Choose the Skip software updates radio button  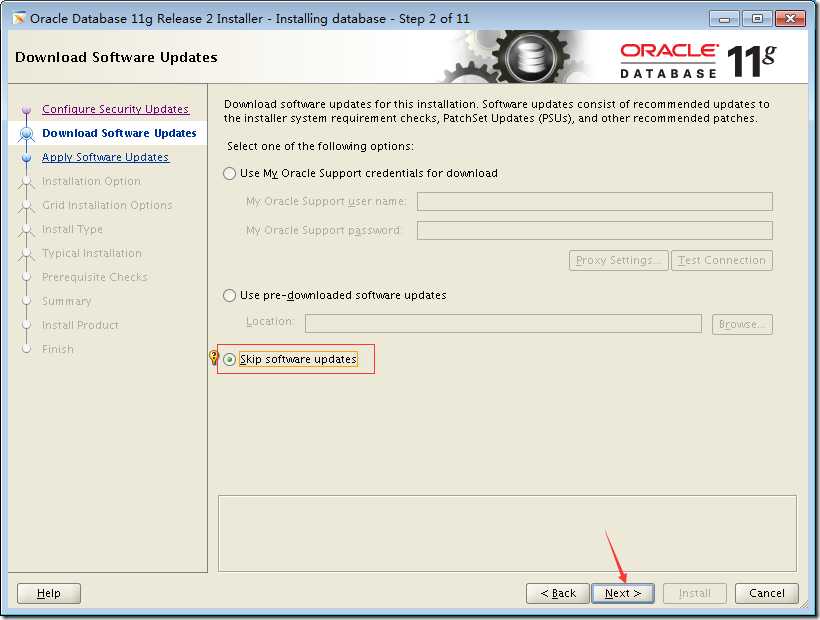229,359
